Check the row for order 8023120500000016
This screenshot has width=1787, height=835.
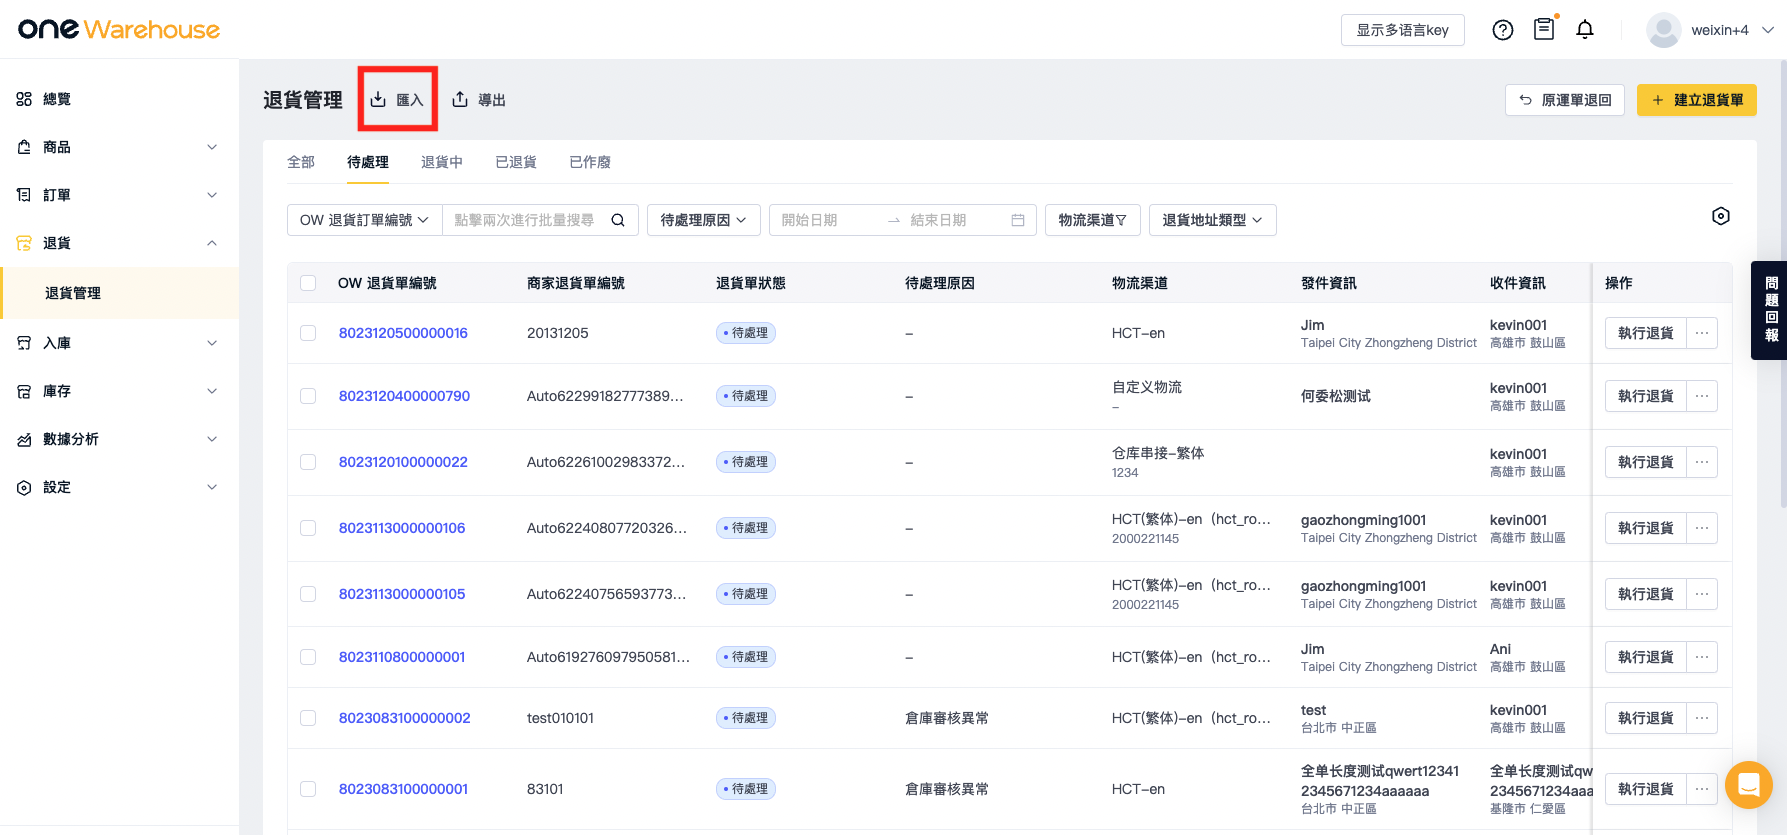[308, 333]
